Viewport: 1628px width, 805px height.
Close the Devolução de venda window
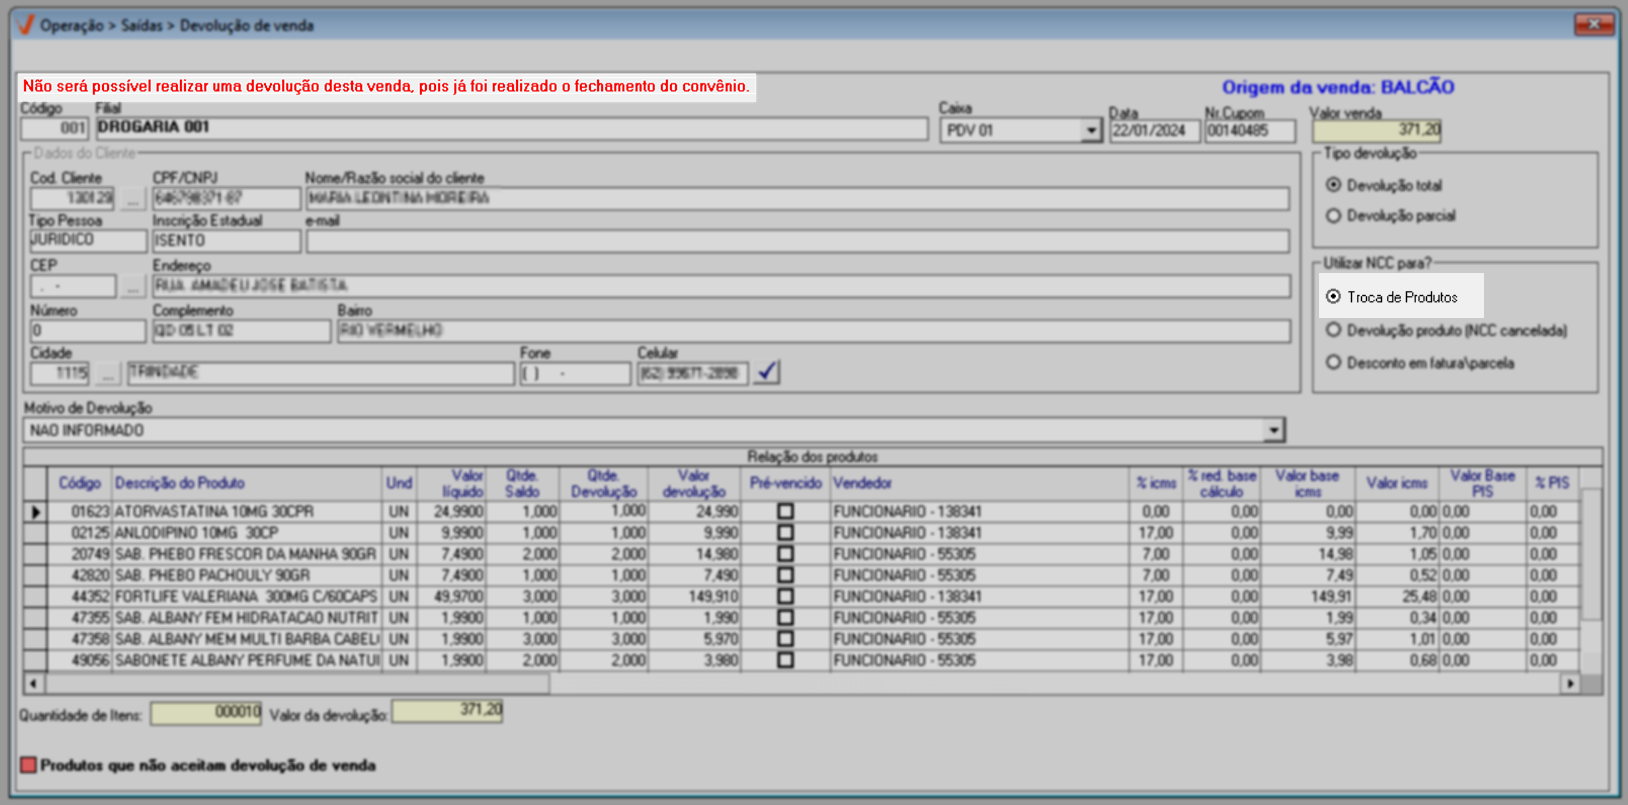click(1594, 24)
